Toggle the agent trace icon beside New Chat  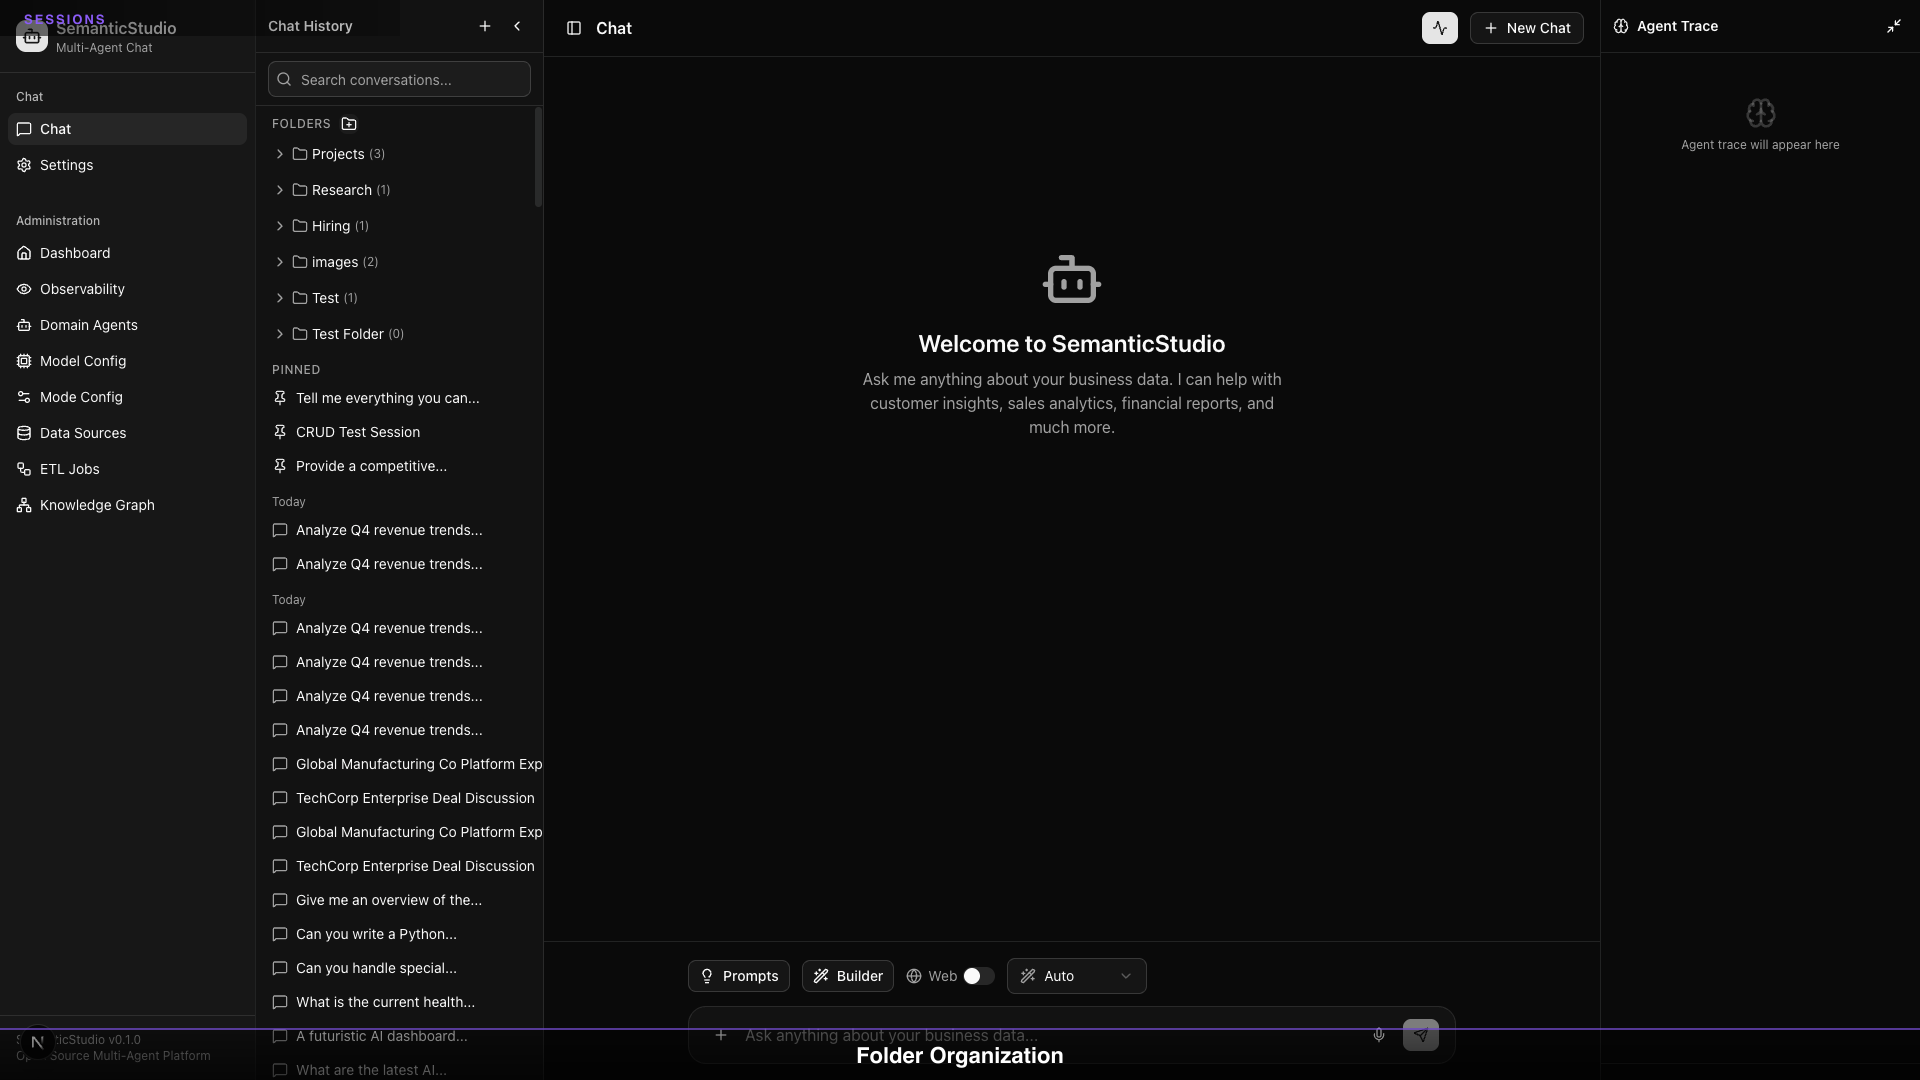point(1440,28)
